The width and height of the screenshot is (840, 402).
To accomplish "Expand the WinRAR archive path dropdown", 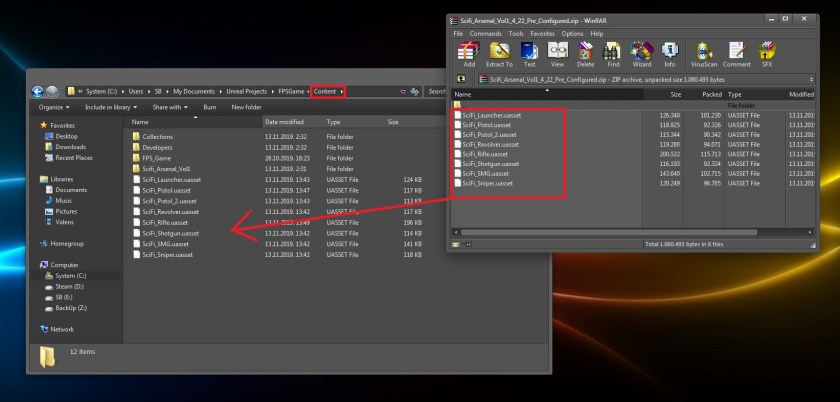I will [812, 77].
